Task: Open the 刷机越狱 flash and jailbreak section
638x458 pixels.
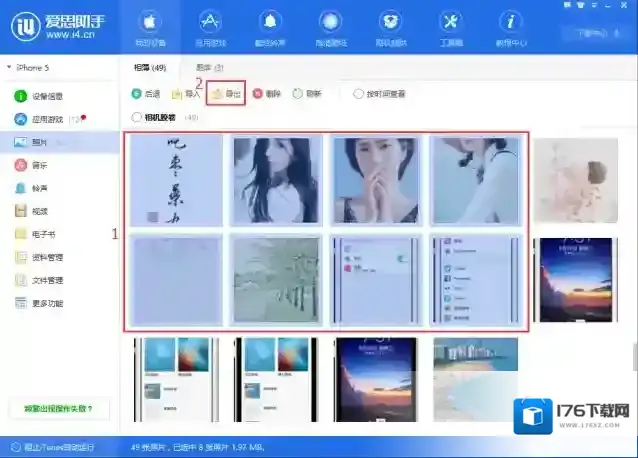Action: [x=391, y=28]
